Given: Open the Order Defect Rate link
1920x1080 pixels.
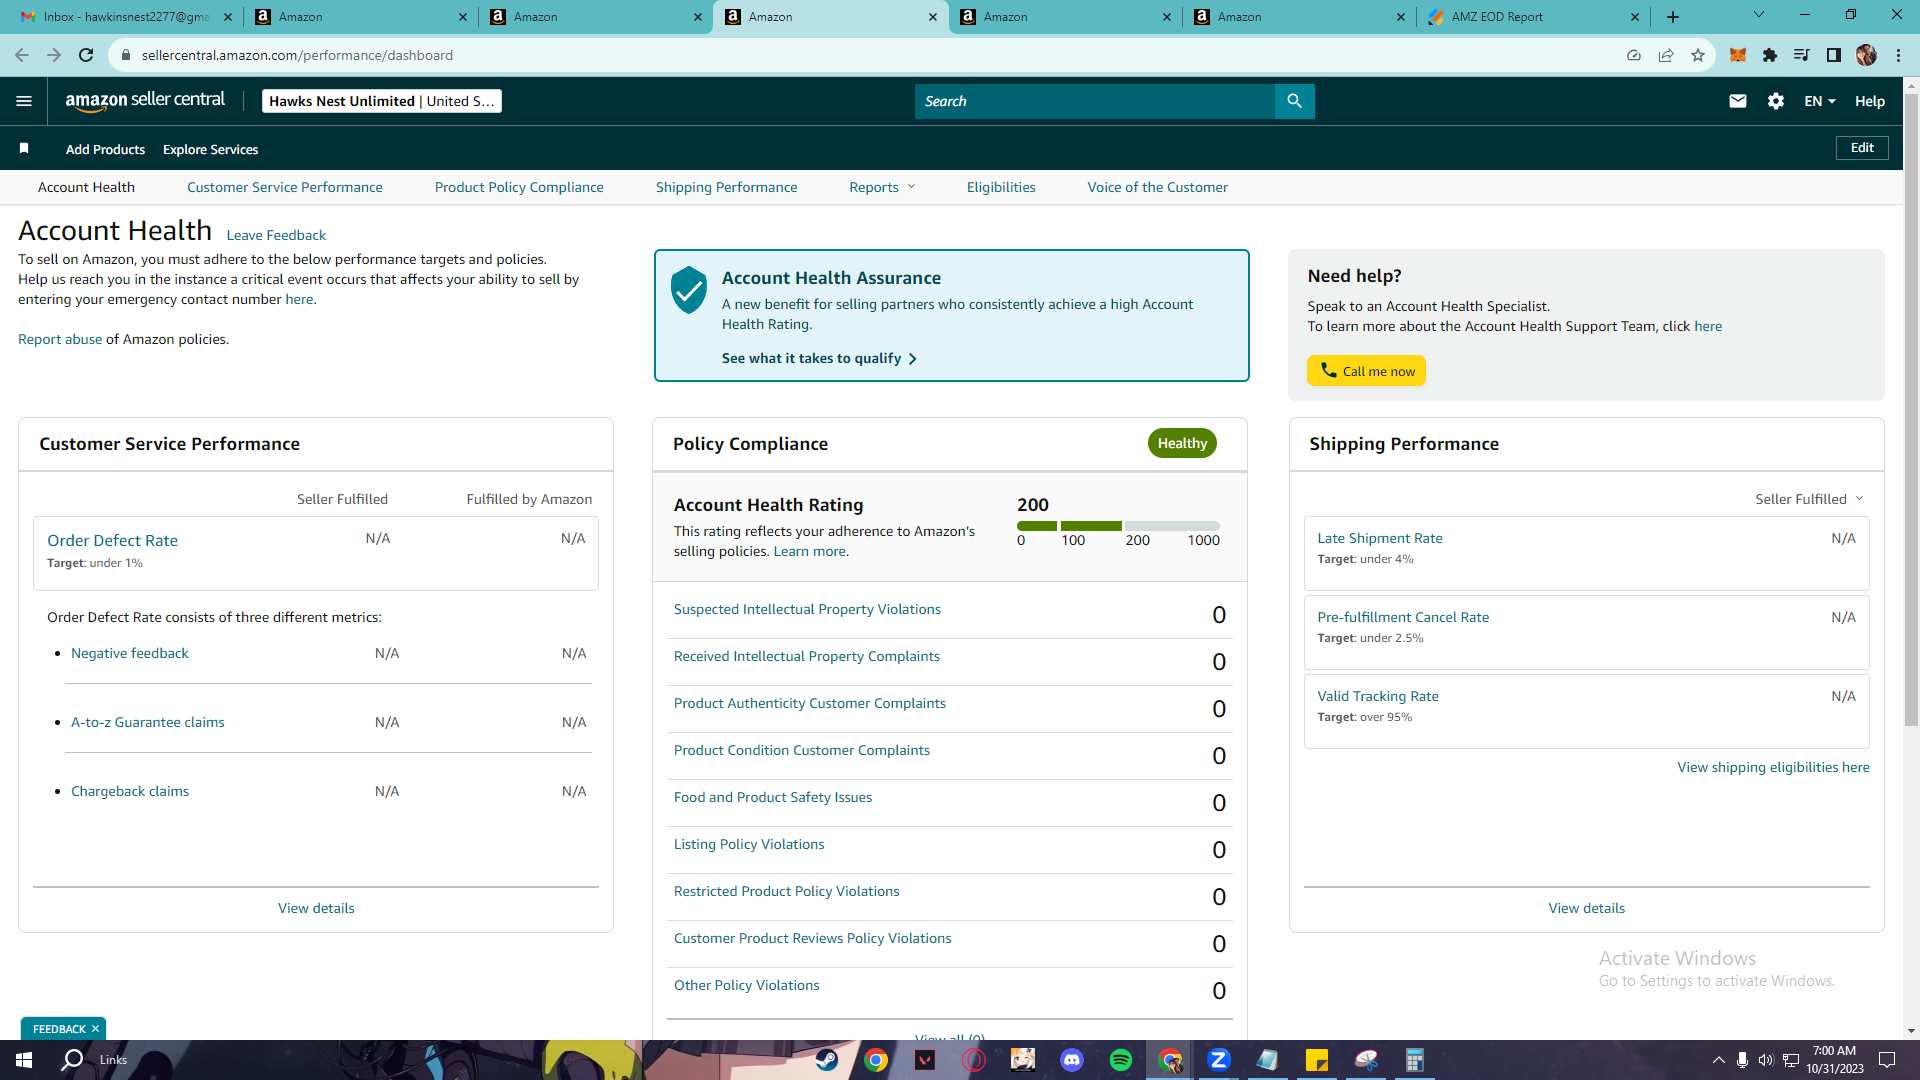Looking at the screenshot, I should (x=112, y=540).
